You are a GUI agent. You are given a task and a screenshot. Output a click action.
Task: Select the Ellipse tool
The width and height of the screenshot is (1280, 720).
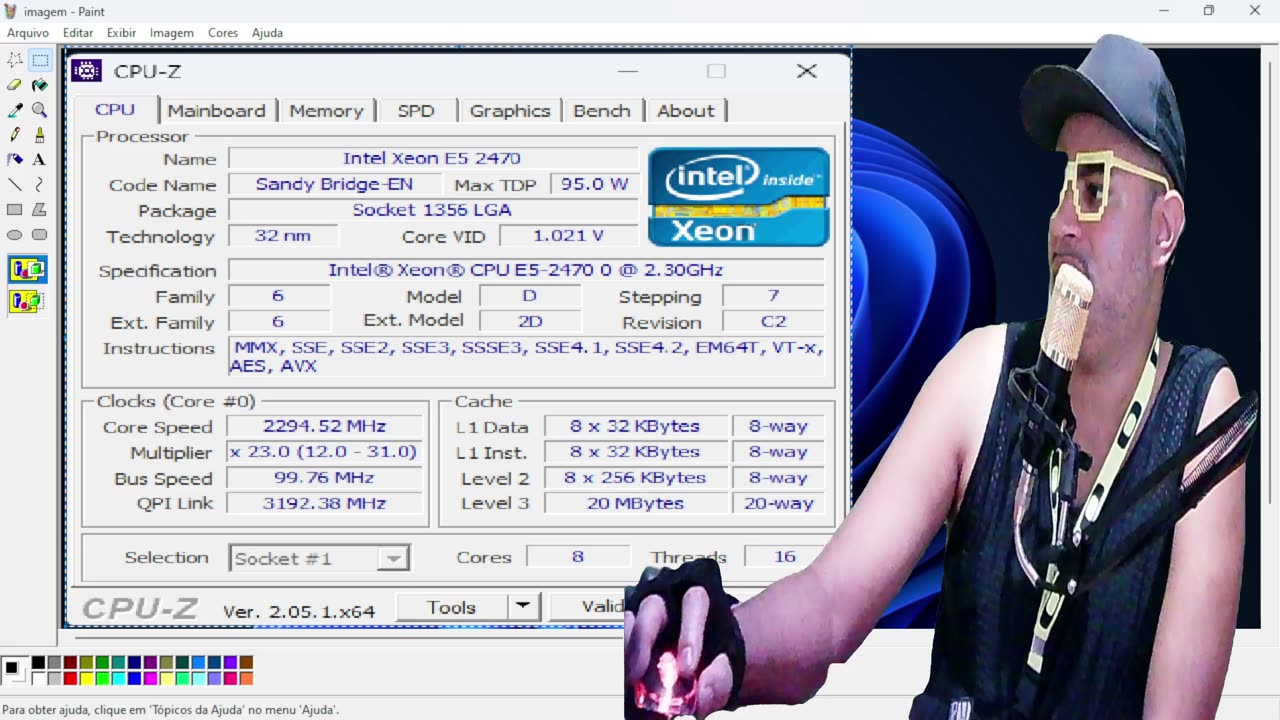point(15,235)
